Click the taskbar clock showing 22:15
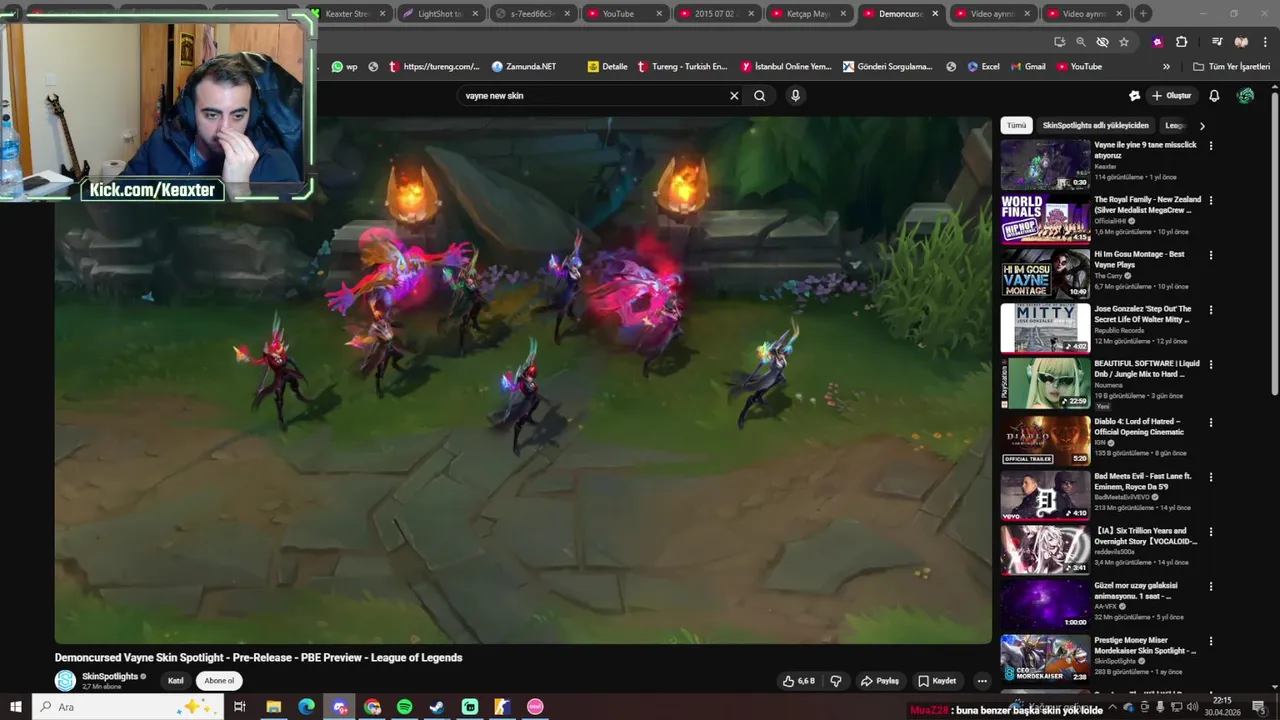 pyautogui.click(x=1221, y=707)
